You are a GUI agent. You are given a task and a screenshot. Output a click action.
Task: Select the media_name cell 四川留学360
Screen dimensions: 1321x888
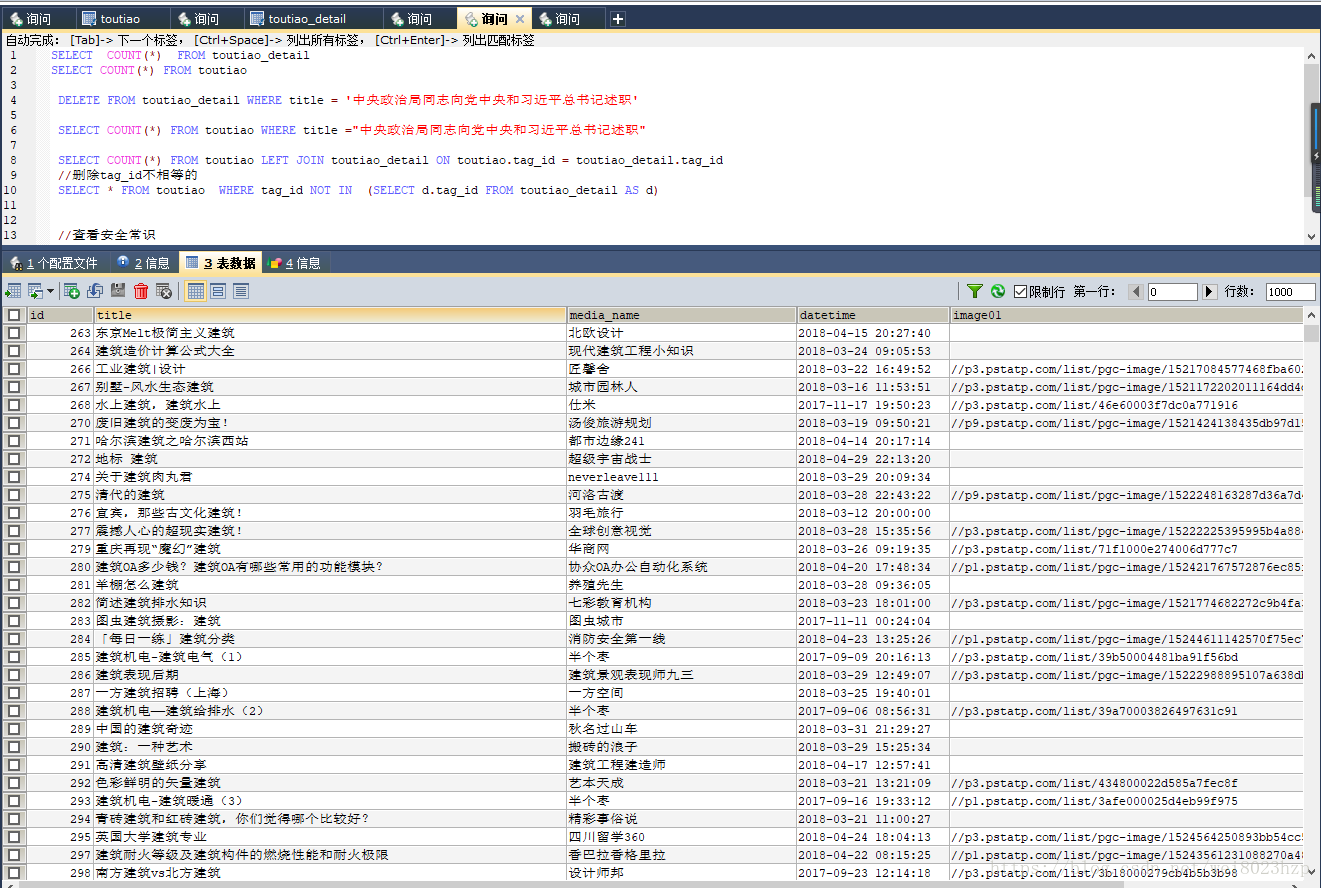pos(681,837)
